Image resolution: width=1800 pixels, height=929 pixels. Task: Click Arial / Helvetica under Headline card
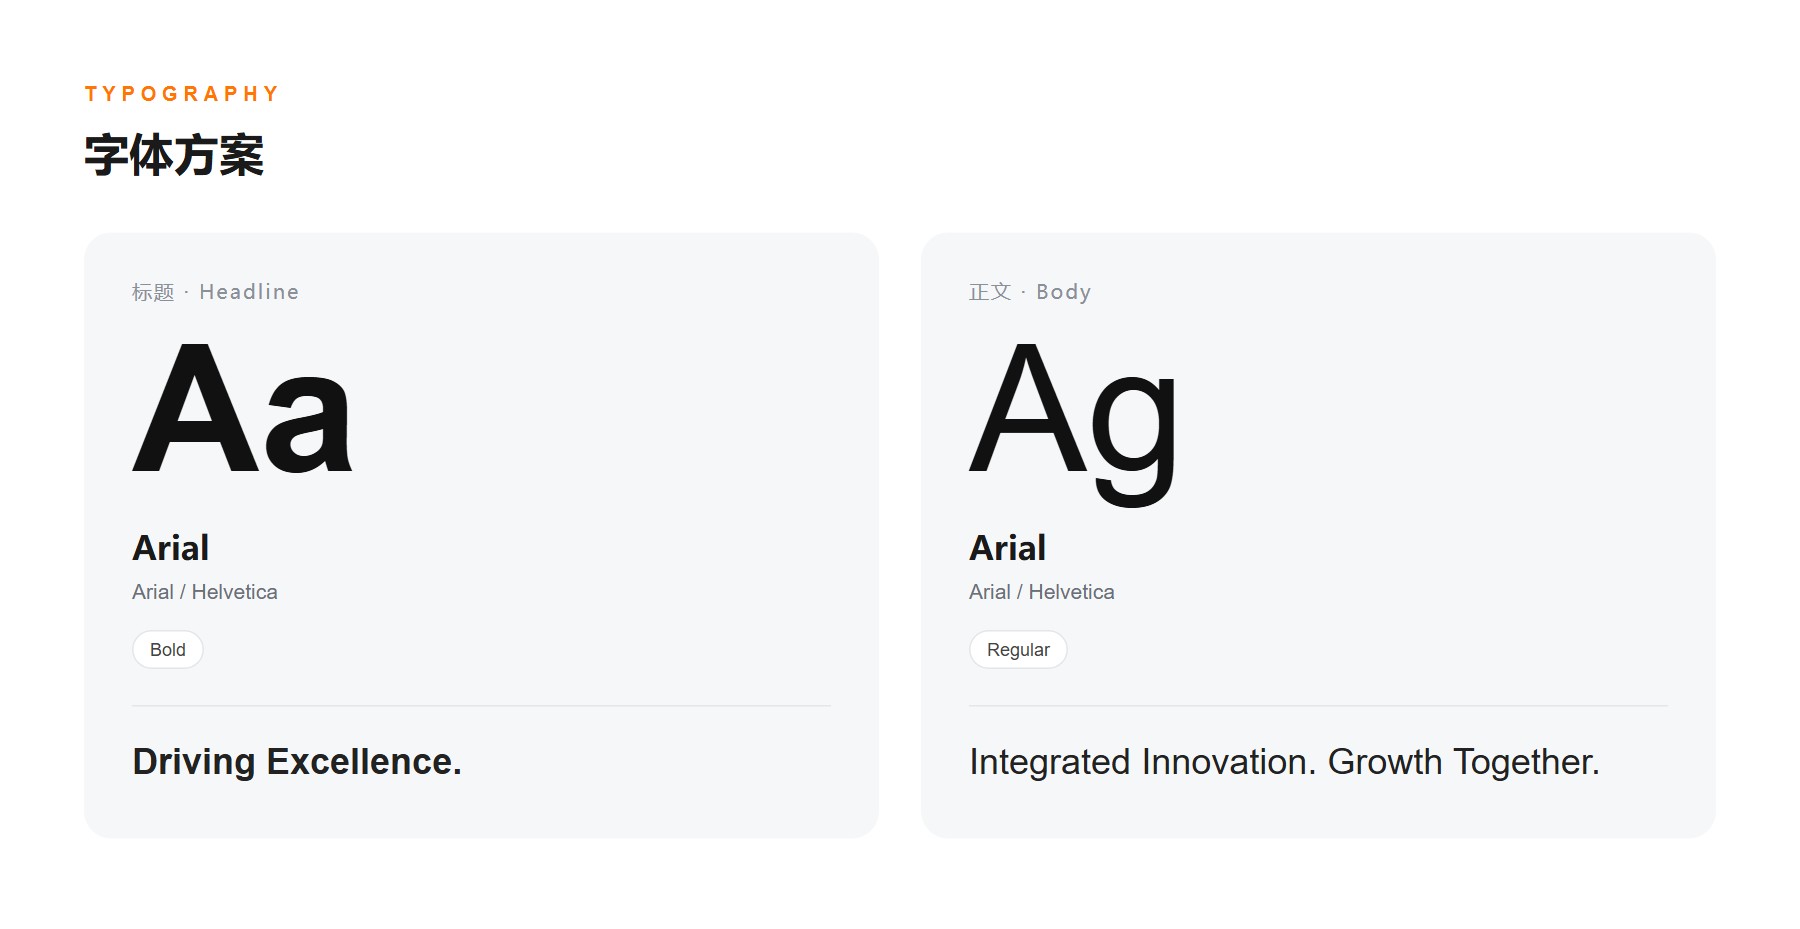[205, 592]
